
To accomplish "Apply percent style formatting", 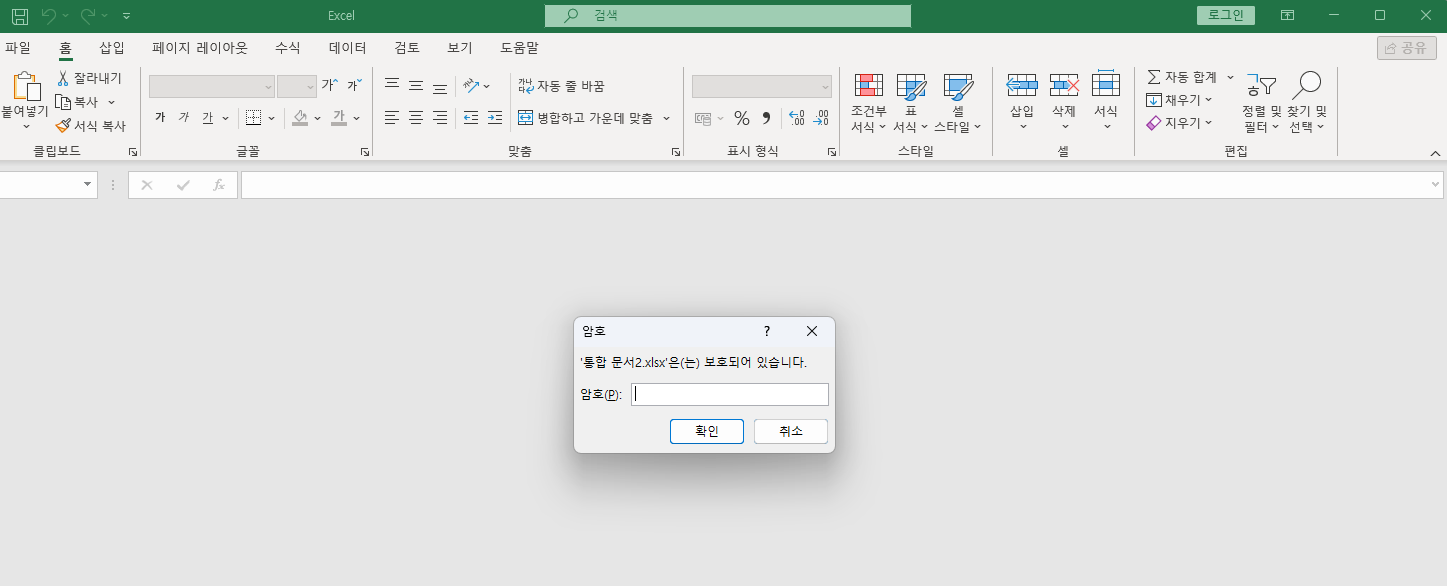I will (741, 117).
